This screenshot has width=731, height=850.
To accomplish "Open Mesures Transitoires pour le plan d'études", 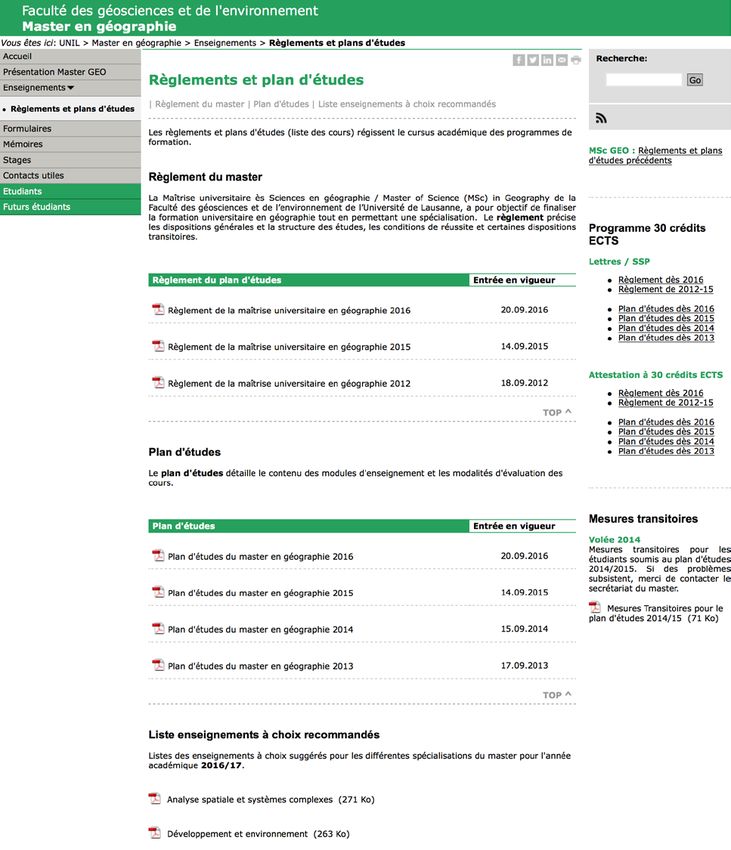I will (x=664, y=613).
